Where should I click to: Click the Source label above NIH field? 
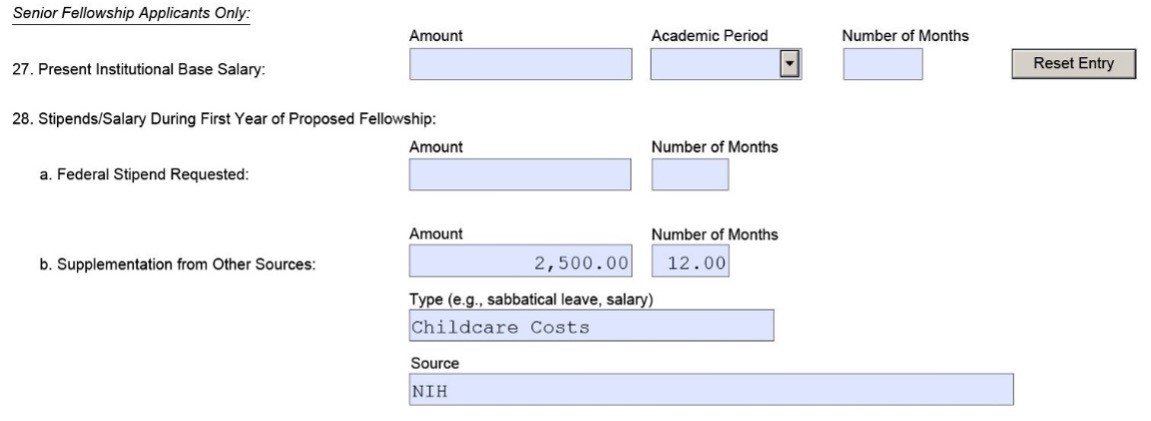(x=434, y=365)
